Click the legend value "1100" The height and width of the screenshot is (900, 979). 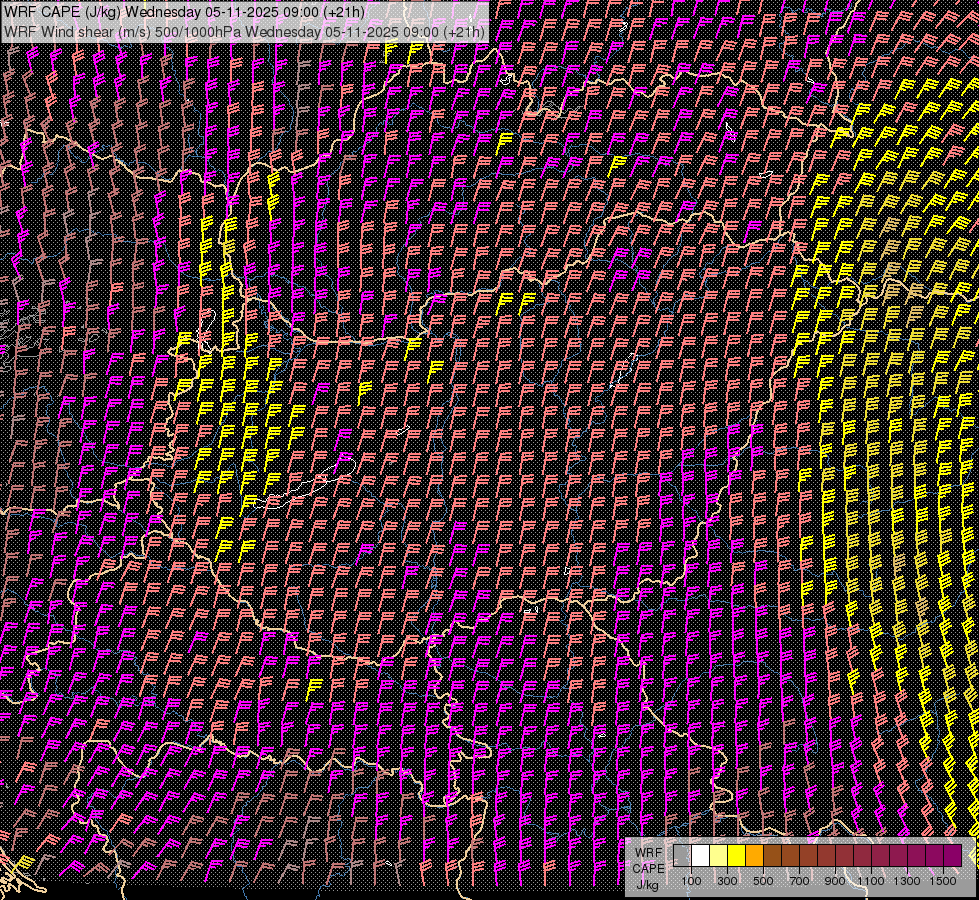click(x=870, y=881)
